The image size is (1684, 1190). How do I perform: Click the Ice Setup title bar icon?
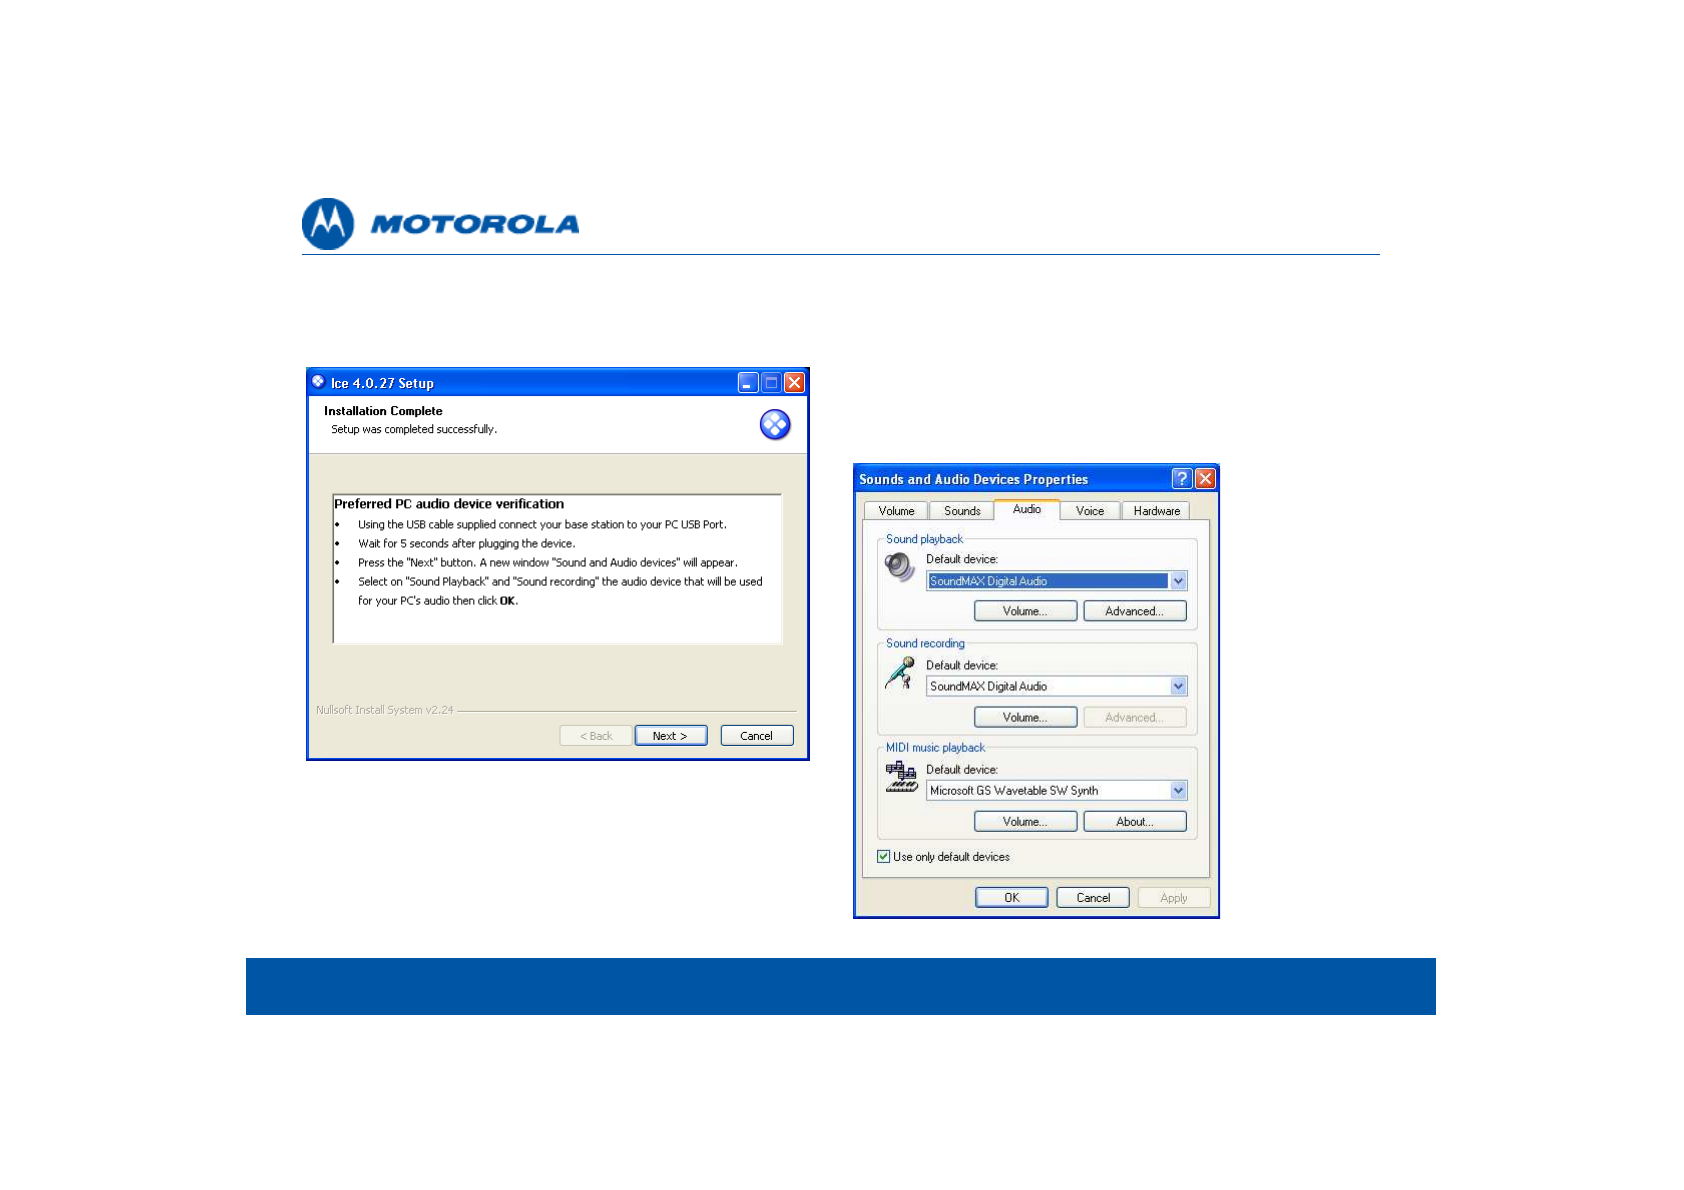click(318, 382)
